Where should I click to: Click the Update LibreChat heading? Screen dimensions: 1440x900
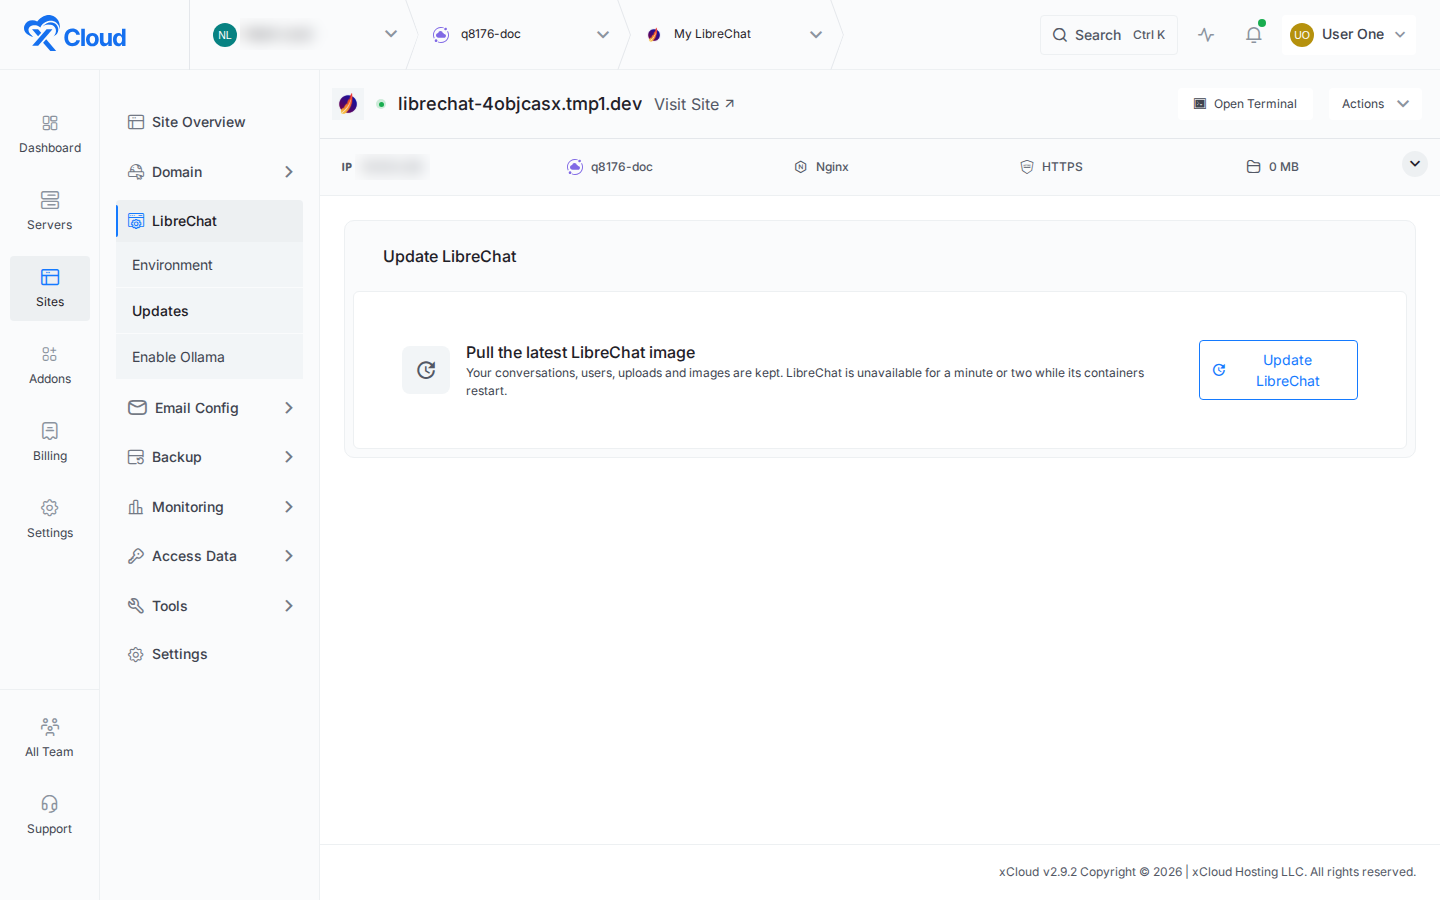tap(450, 257)
